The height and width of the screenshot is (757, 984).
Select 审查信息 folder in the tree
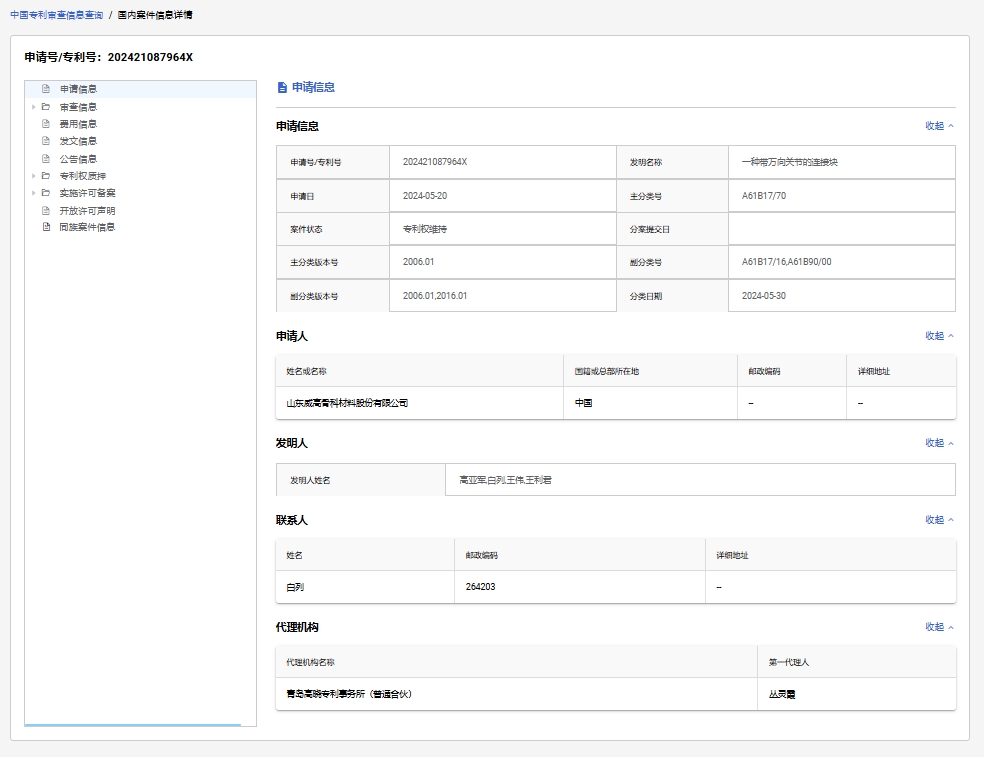pyautogui.click(x=78, y=107)
